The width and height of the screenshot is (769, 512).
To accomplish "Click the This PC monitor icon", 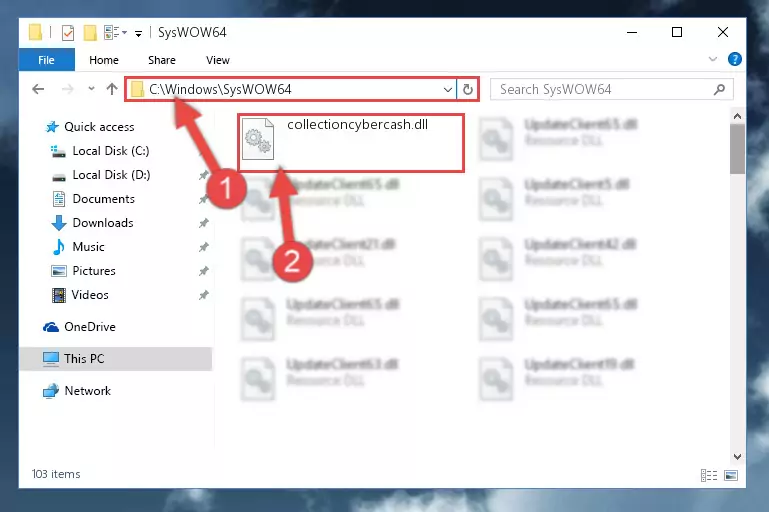I will [51, 359].
